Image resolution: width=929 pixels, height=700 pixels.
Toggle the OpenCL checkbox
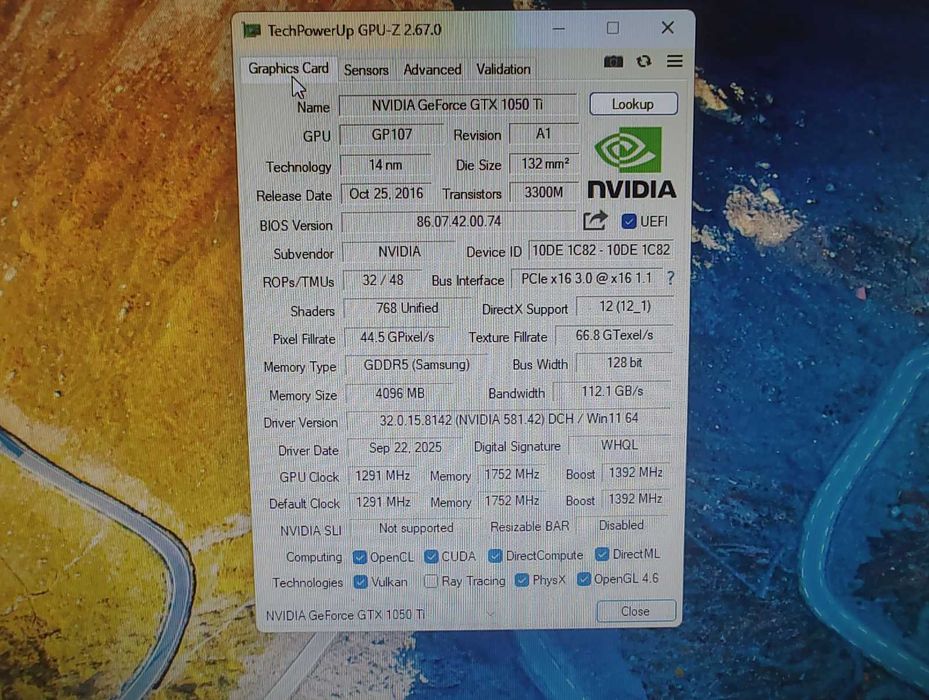pyautogui.click(x=359, y=557)
